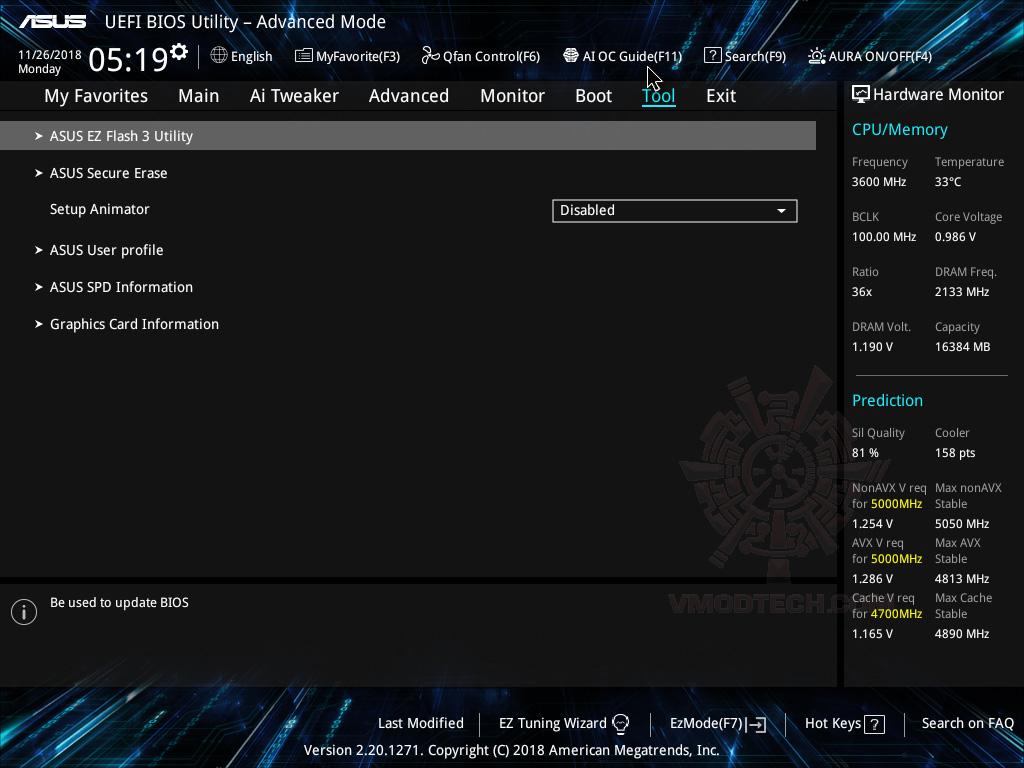The height and width of the screenshot is (768, 1024).
Task: Switch to the Boot tab
Action: (x=594, y=96)
